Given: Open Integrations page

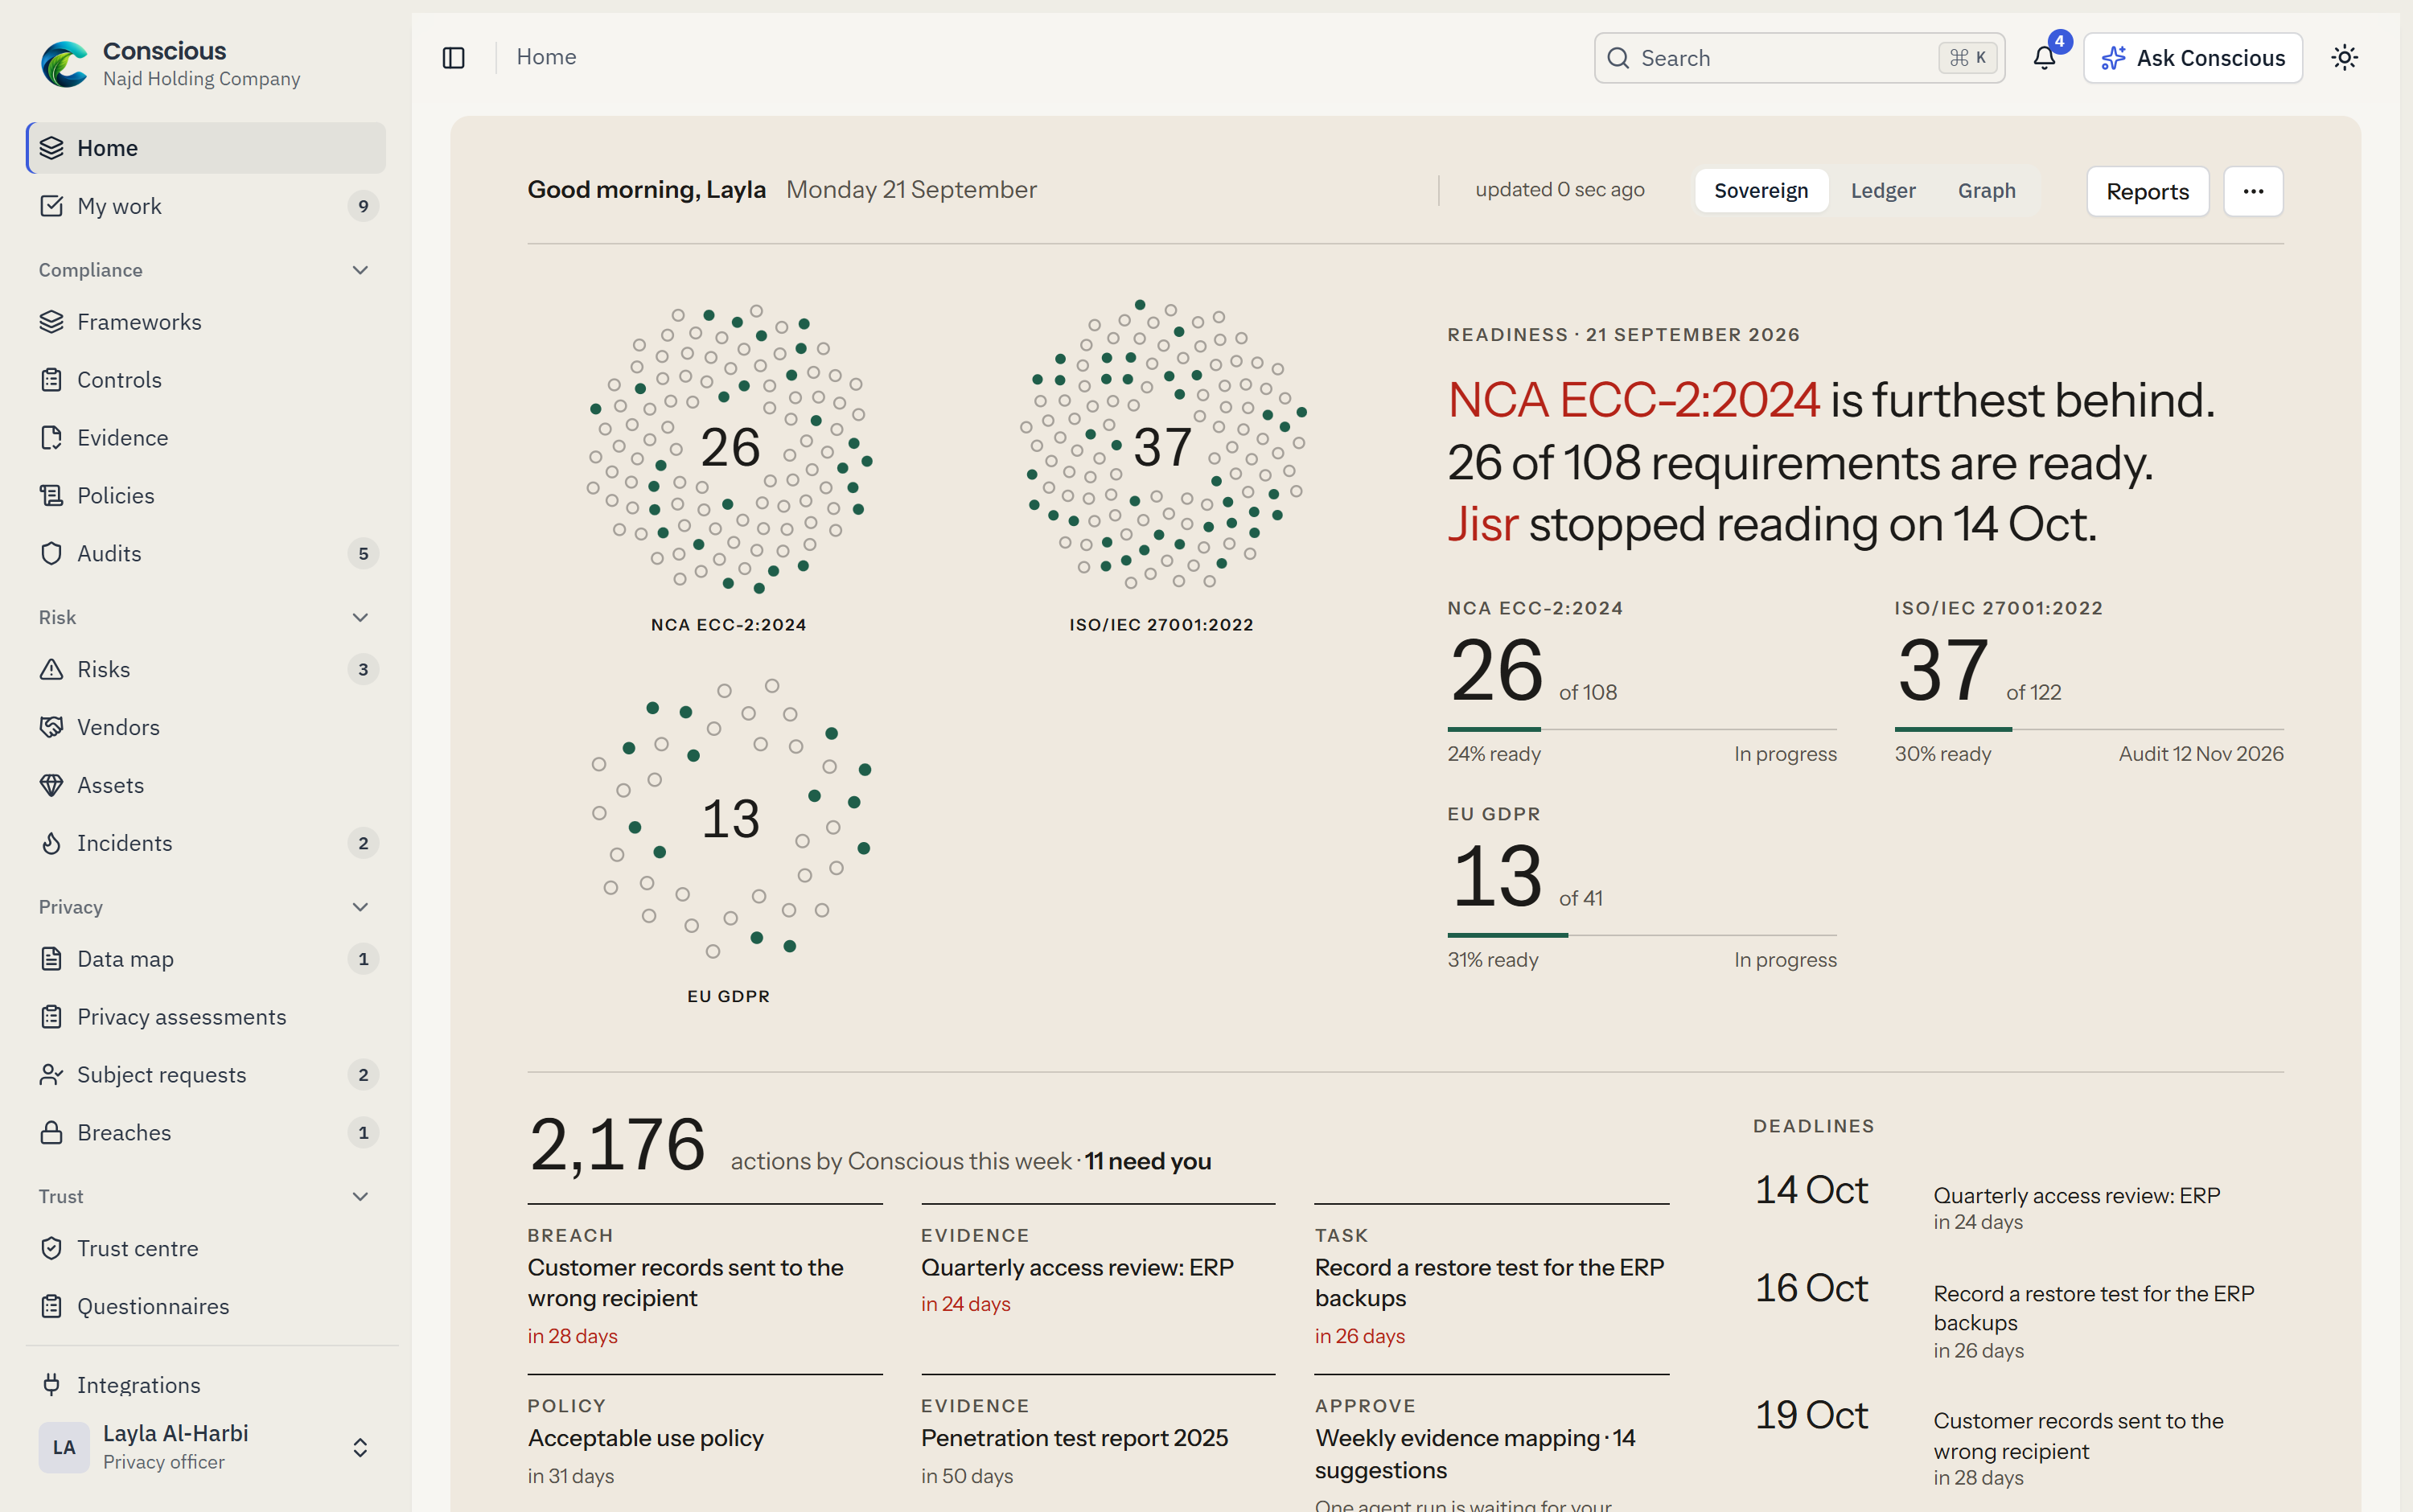Looking at the screenshot, I should coord(206,1386).
